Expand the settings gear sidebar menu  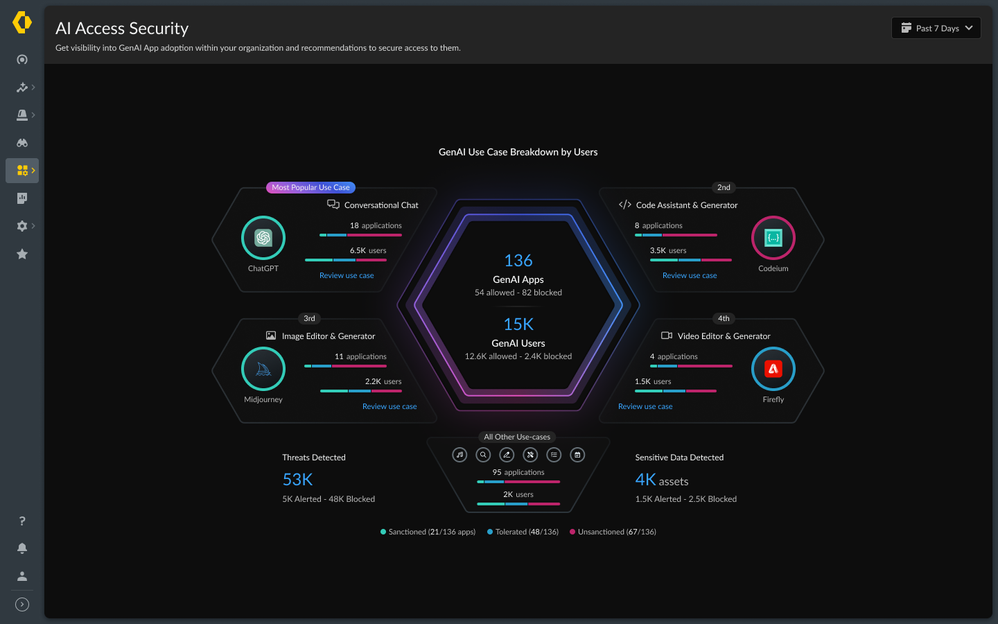click(22, 226)
